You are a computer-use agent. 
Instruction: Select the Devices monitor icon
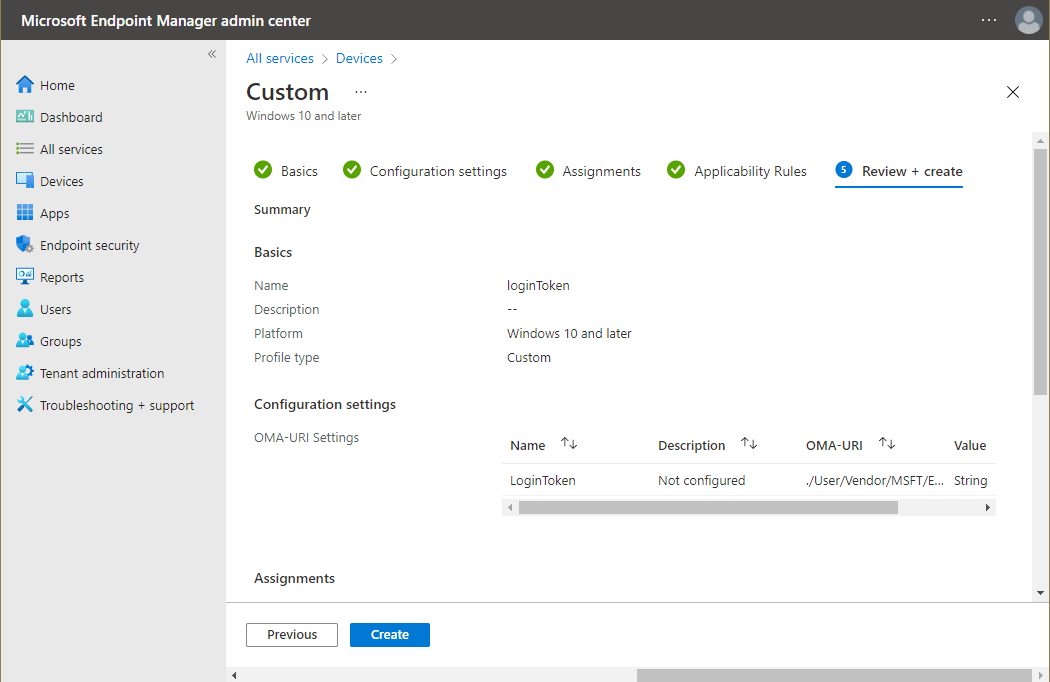(25, 180)
